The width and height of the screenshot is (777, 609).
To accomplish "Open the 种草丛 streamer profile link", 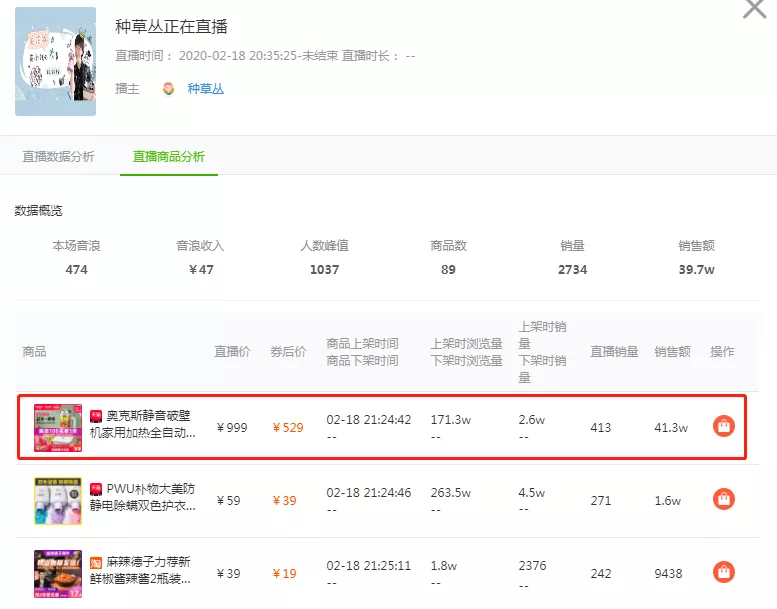I will tap(206, 89).
